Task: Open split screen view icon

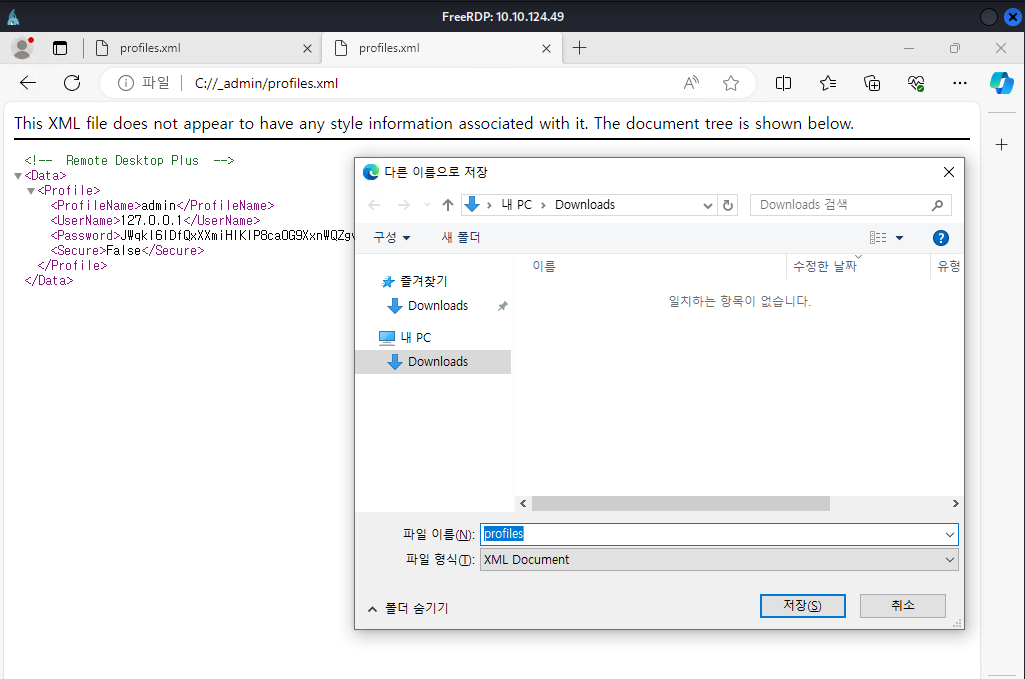Action: tap(783, 83)
